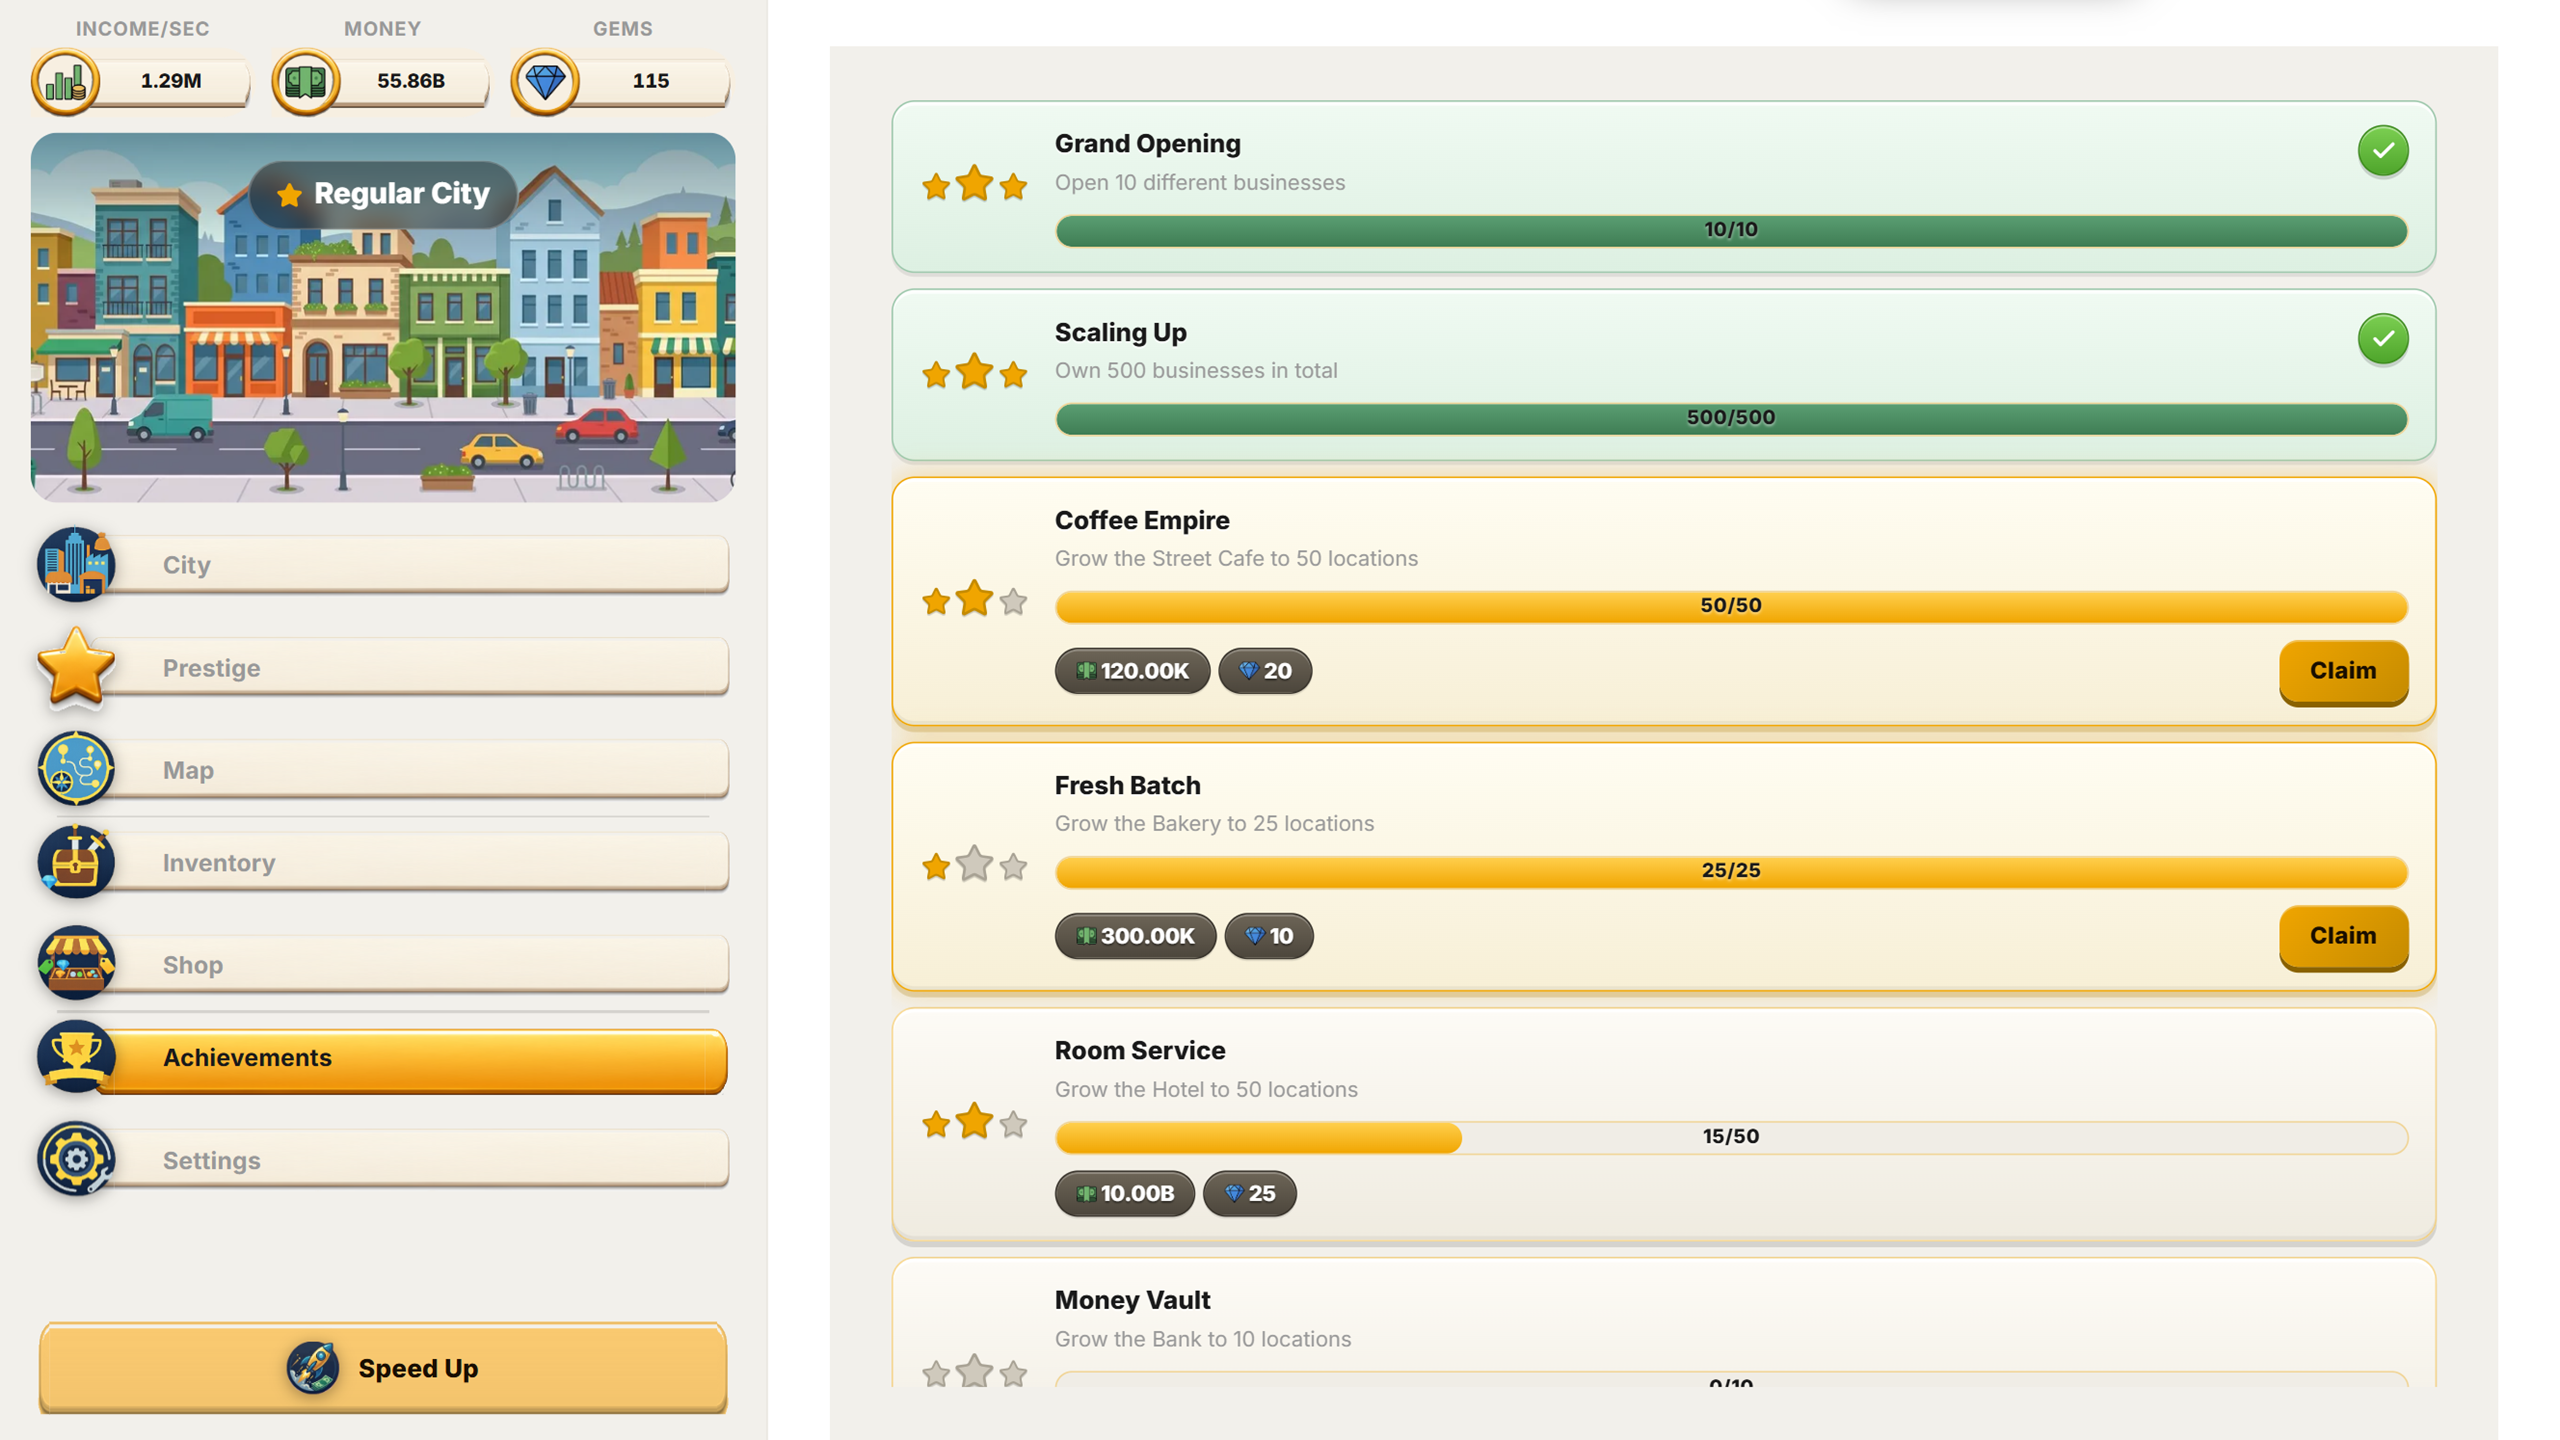Click the green checkmark on Scaling Up
The image size is (2560, 1440).
point(2383,339)
